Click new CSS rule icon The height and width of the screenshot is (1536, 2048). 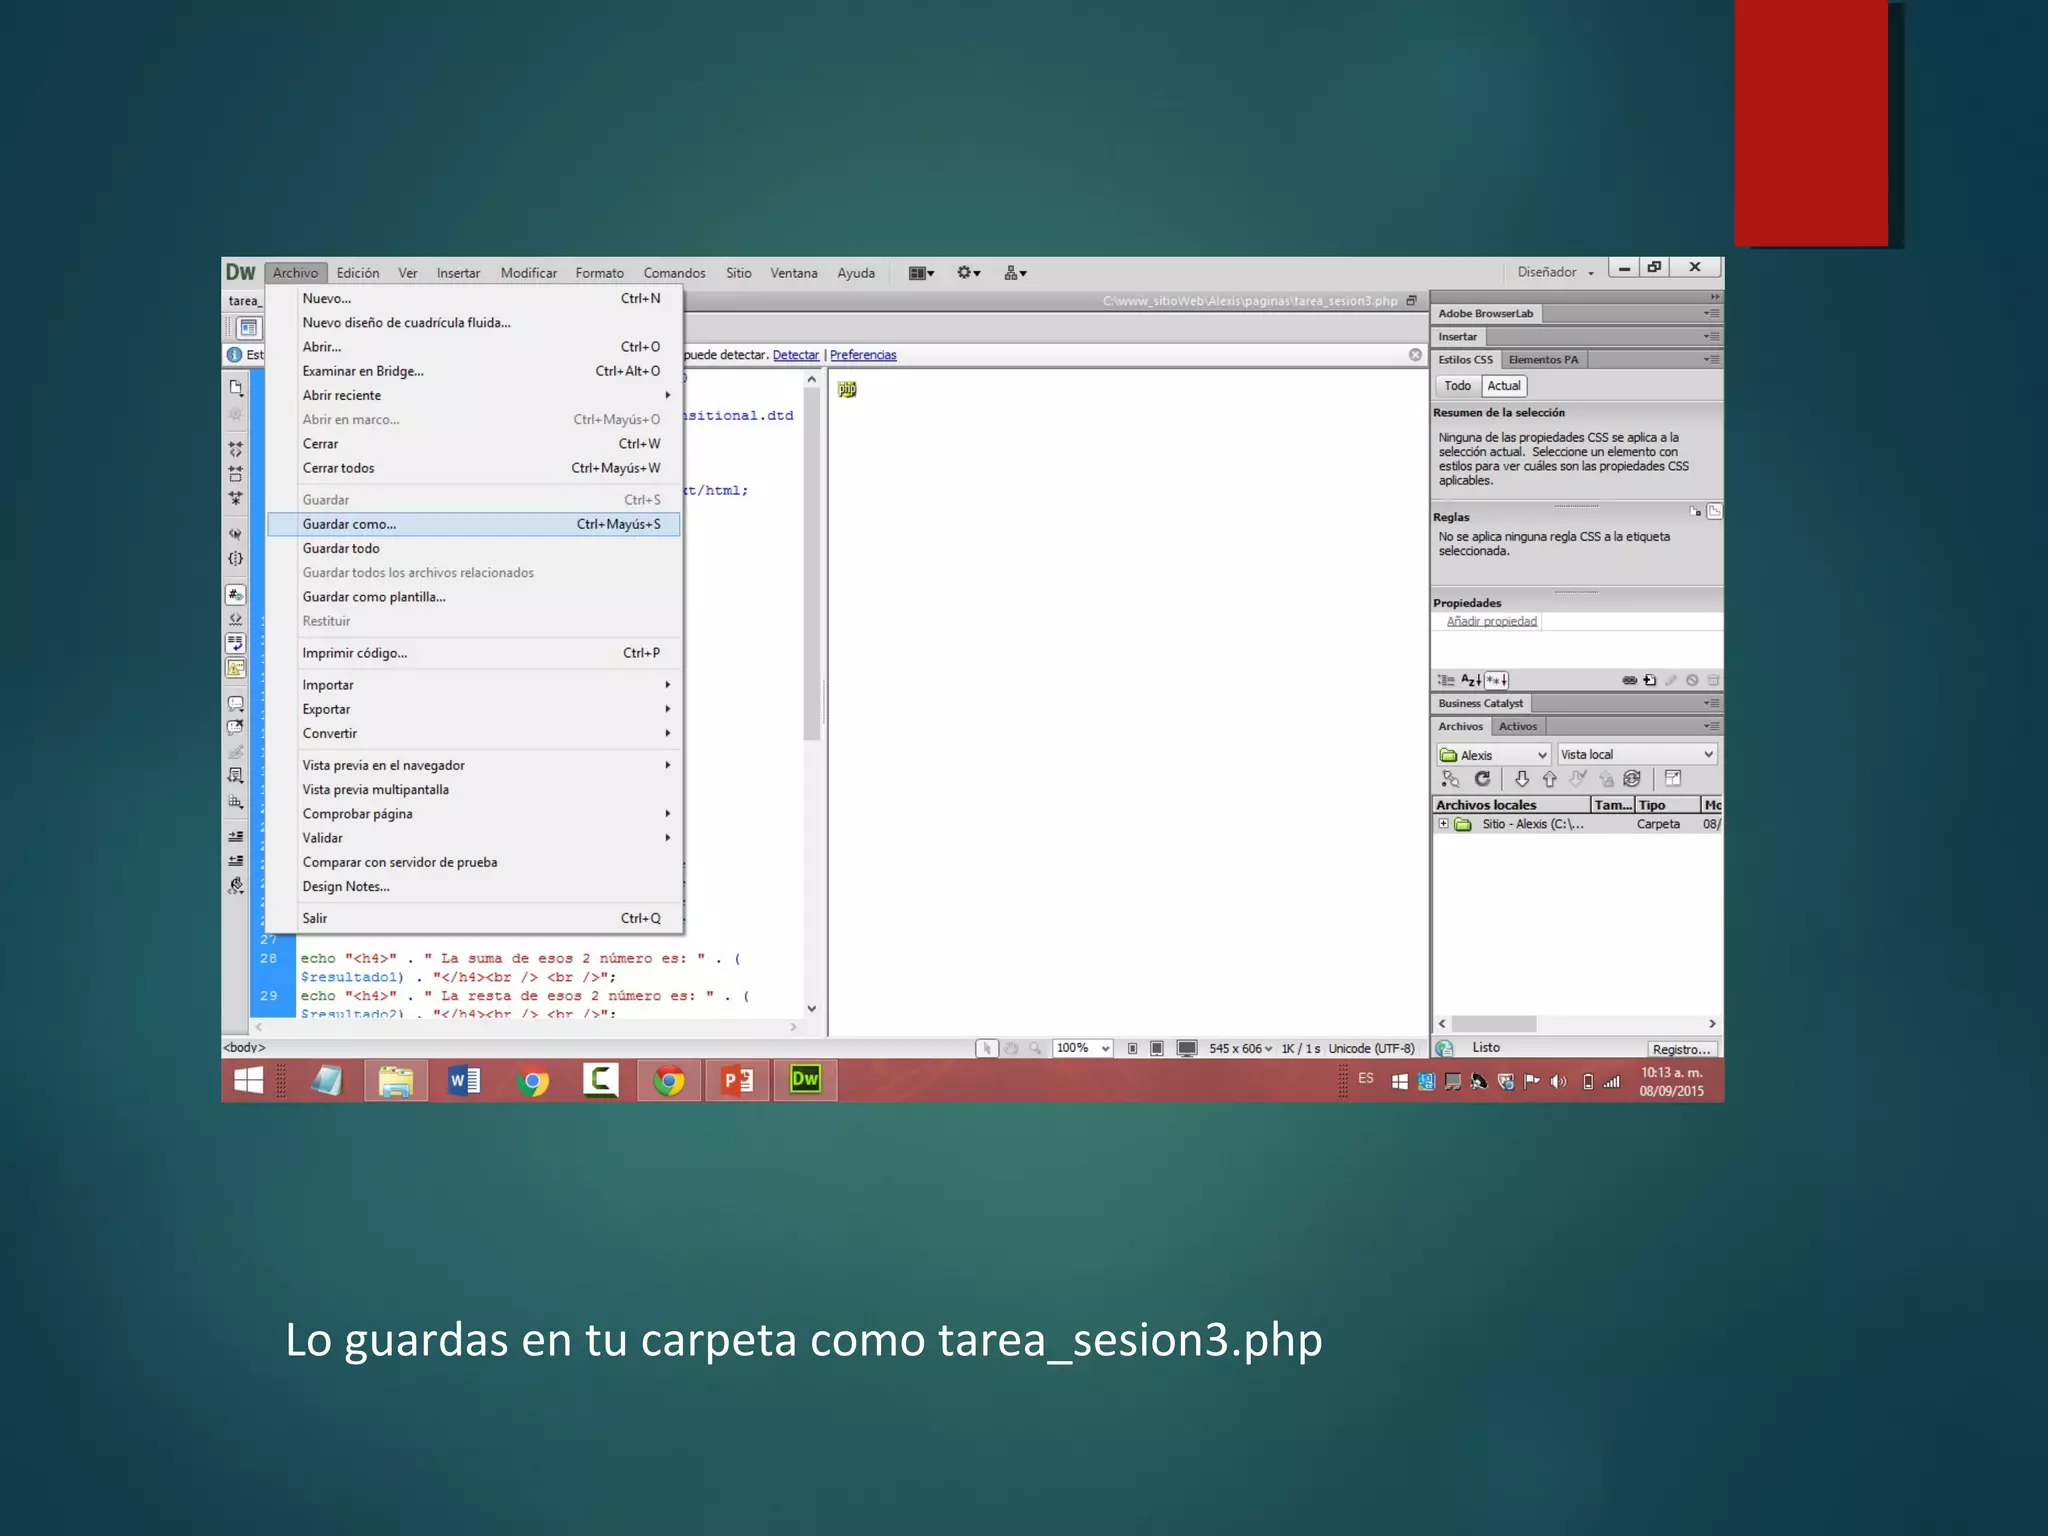pos(1650,680)
